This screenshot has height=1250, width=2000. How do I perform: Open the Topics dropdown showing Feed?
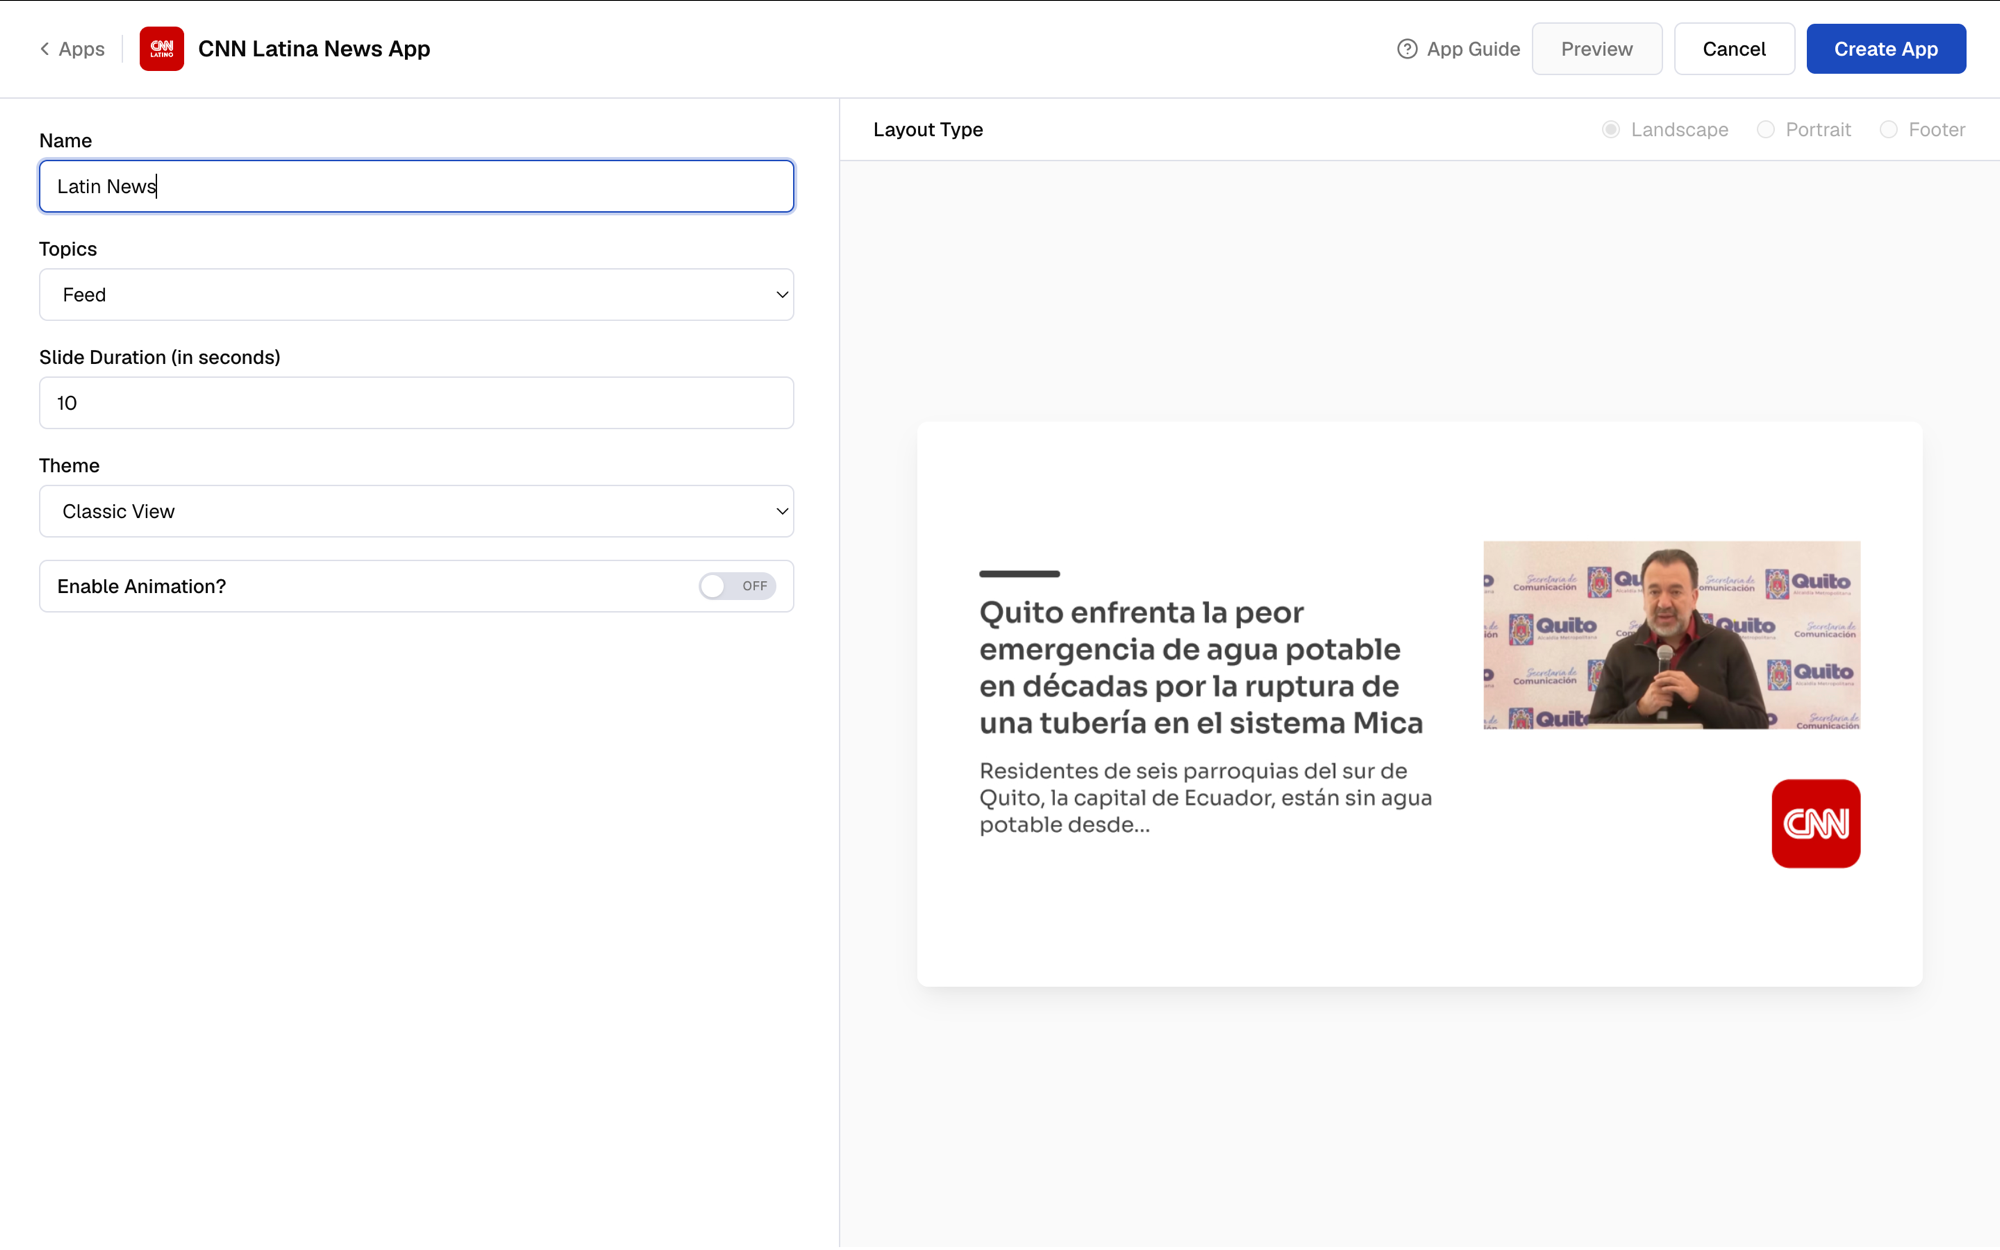pos(416,295)
